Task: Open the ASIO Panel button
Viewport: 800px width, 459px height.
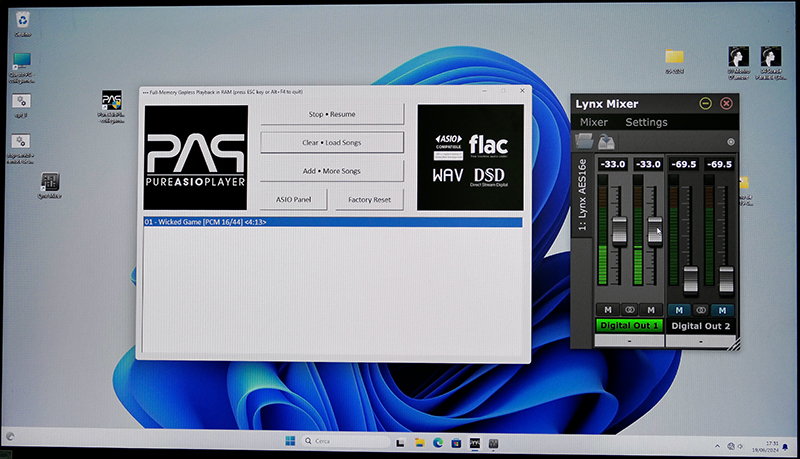Action: pyautogui.click(x=293, y=199)
